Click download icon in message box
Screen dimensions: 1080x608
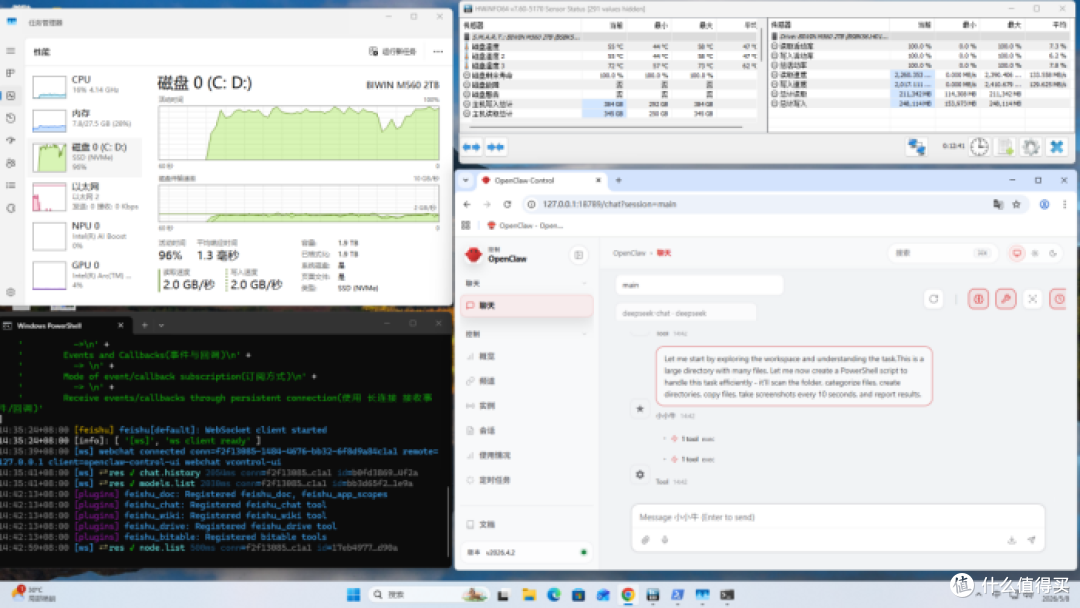click(x=1012, y=541)
